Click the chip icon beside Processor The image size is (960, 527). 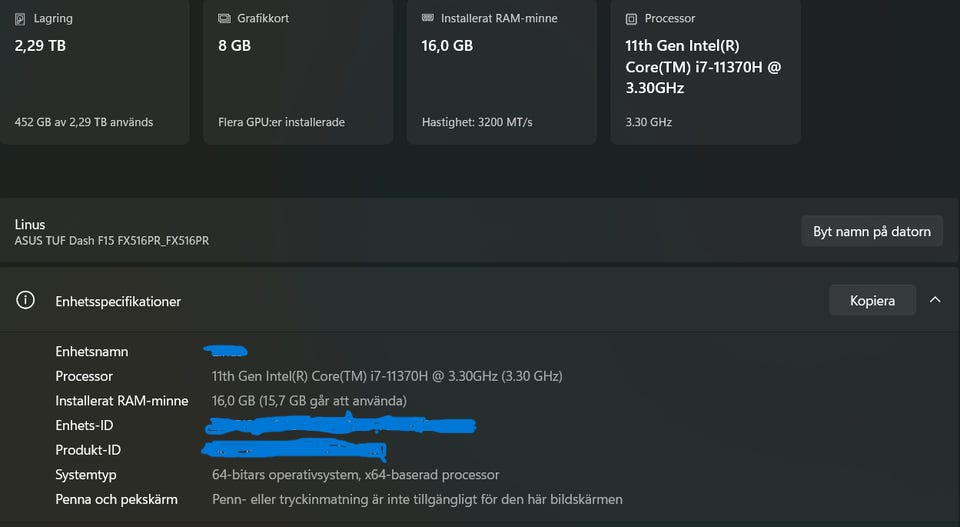(x=631, y=19)
